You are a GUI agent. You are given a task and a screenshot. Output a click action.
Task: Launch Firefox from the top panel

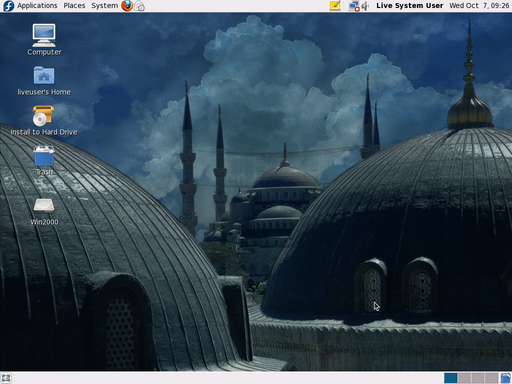[x=127, y=6]
